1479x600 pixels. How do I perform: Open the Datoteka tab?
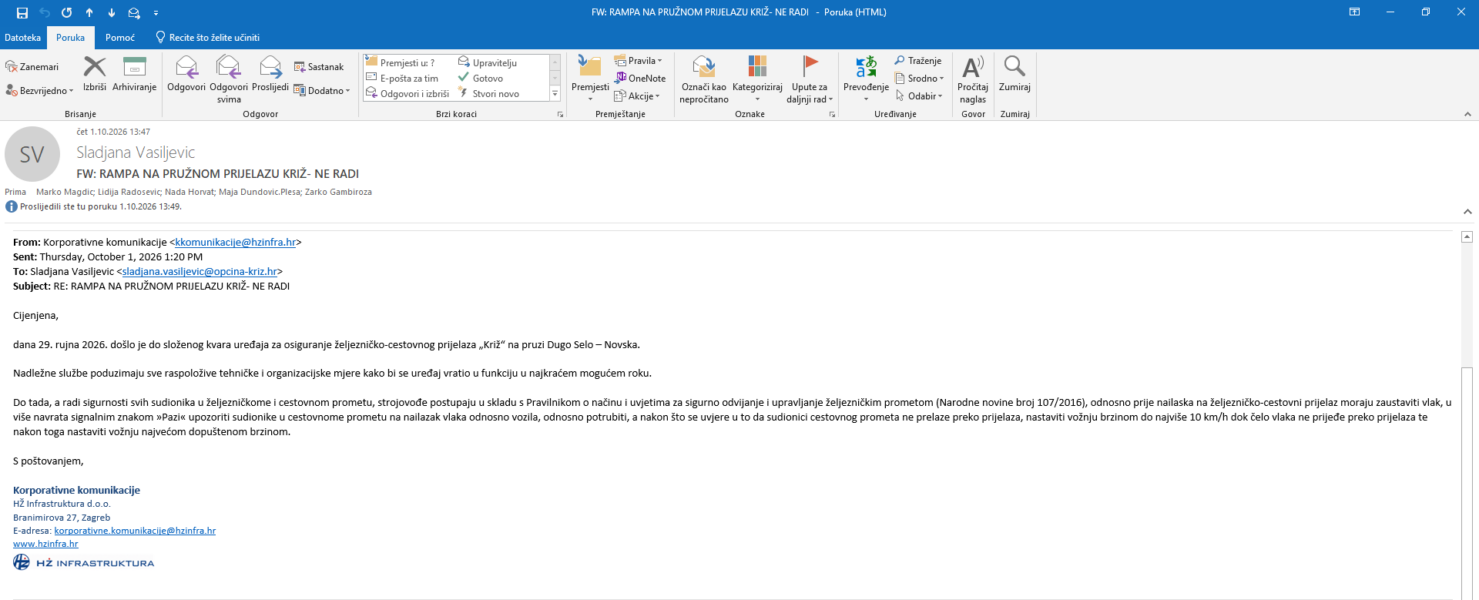click(23, 38)
